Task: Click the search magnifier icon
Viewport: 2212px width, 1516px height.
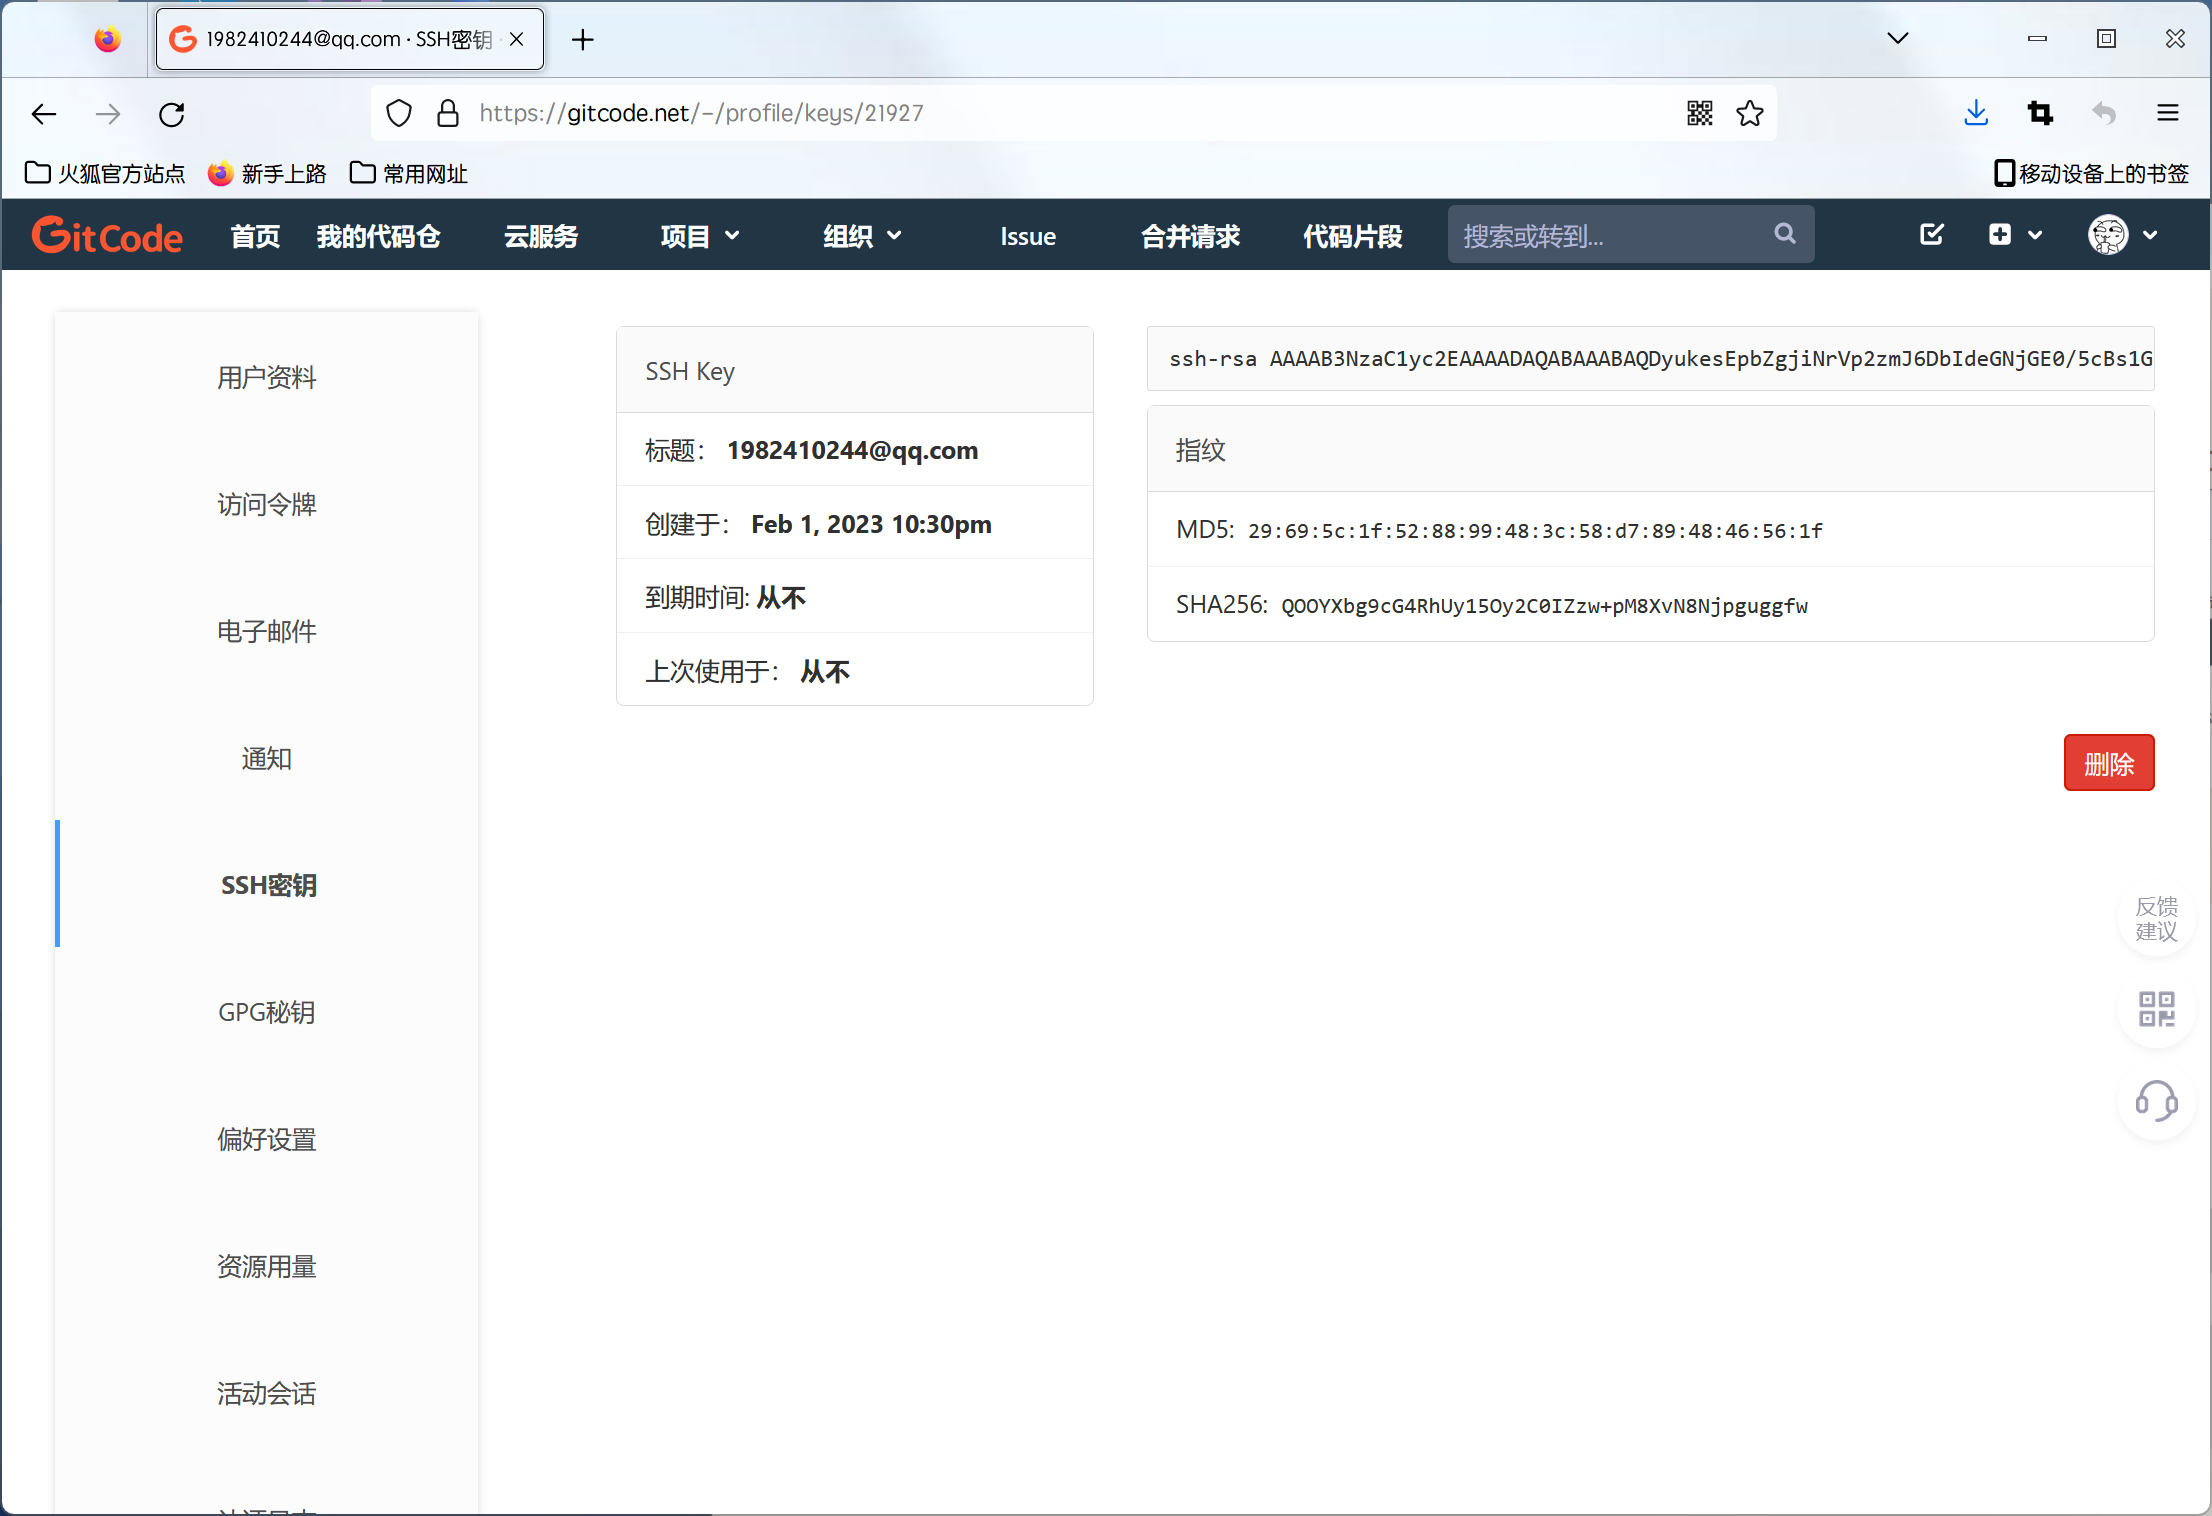Action: coord(1785,234)
